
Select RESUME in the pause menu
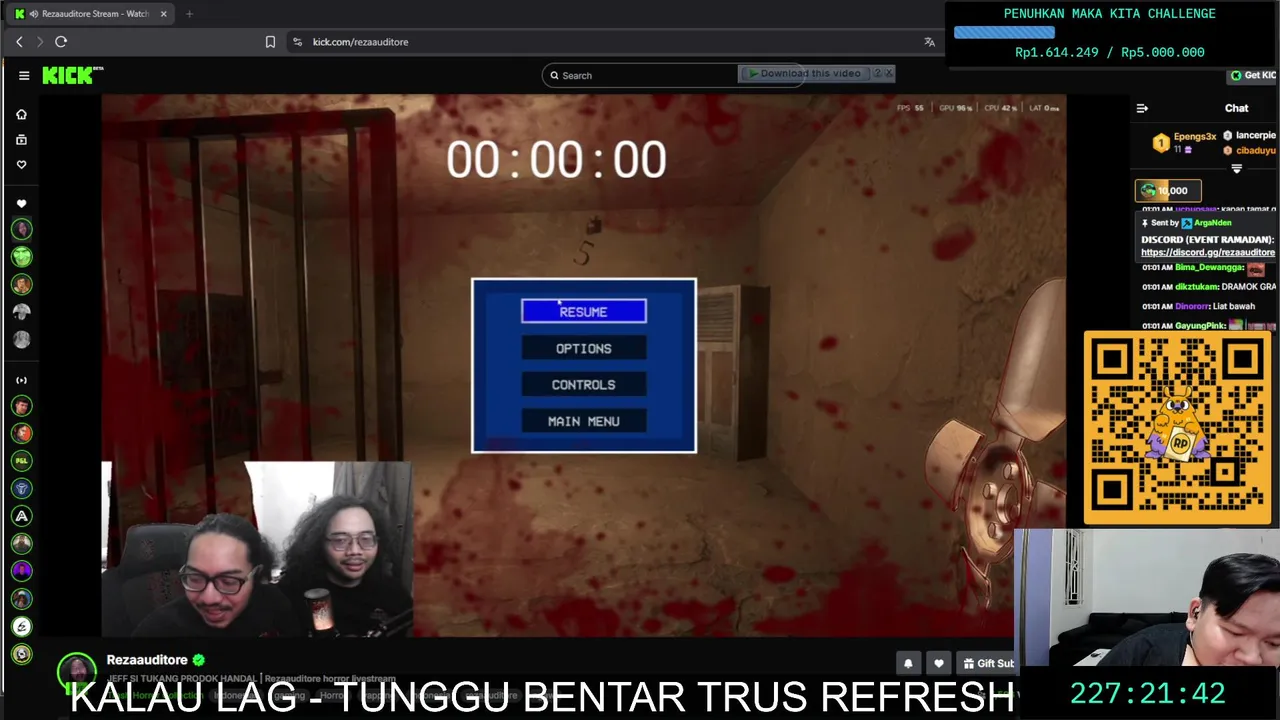click(x=583, y=312)
